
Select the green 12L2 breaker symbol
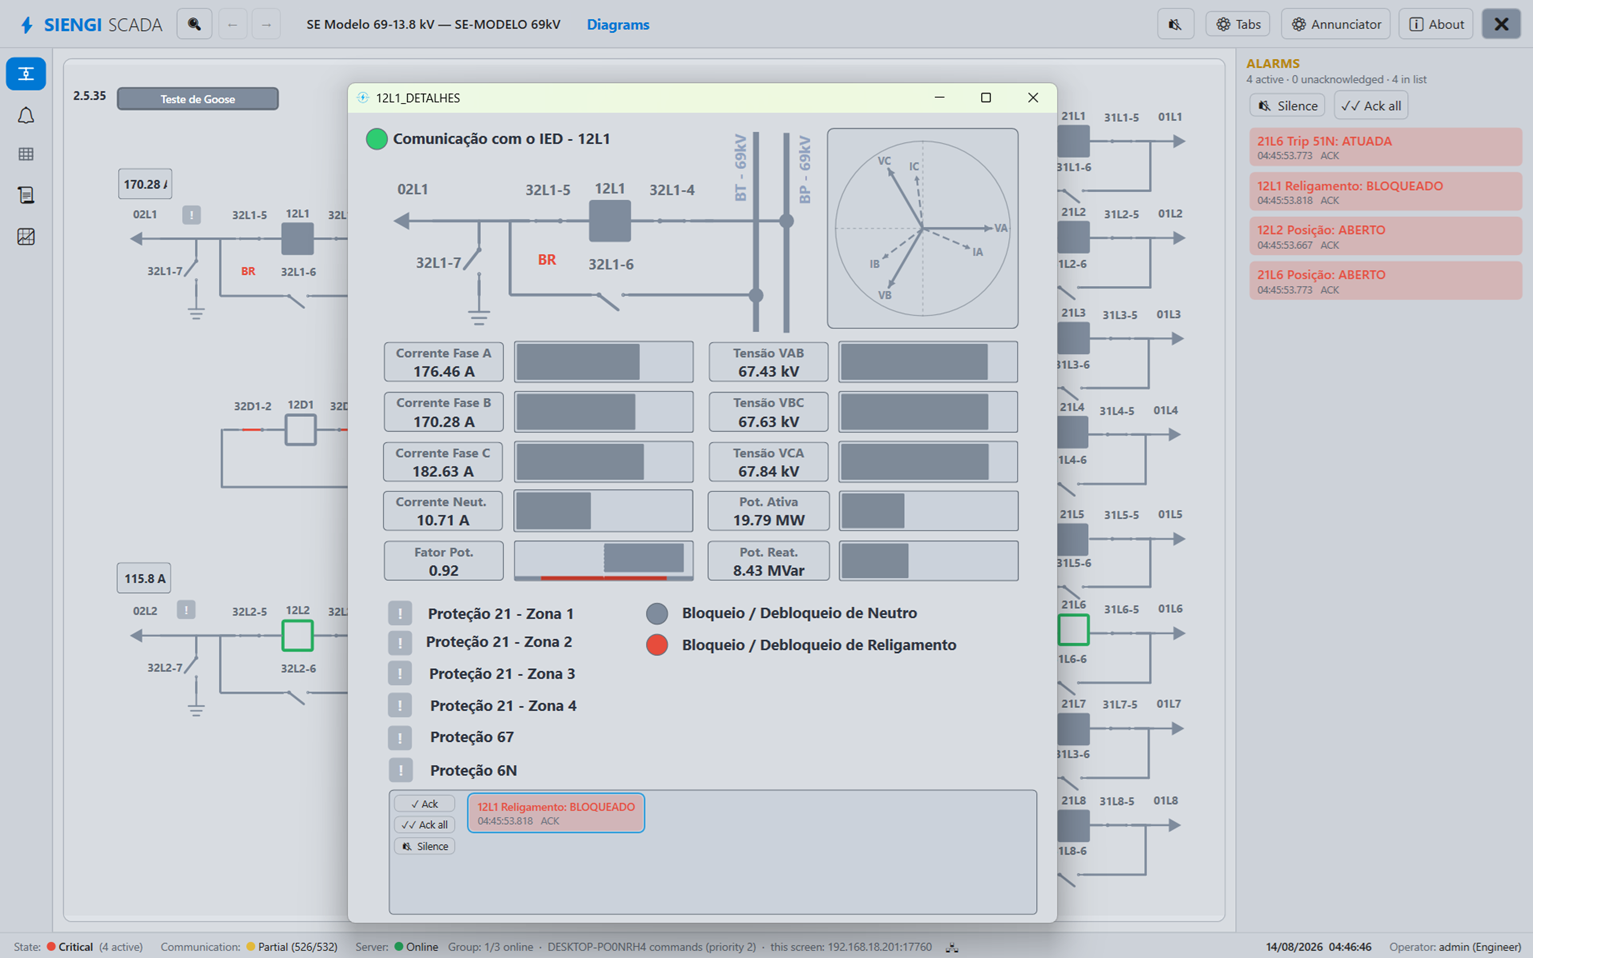tap(297, 635)
